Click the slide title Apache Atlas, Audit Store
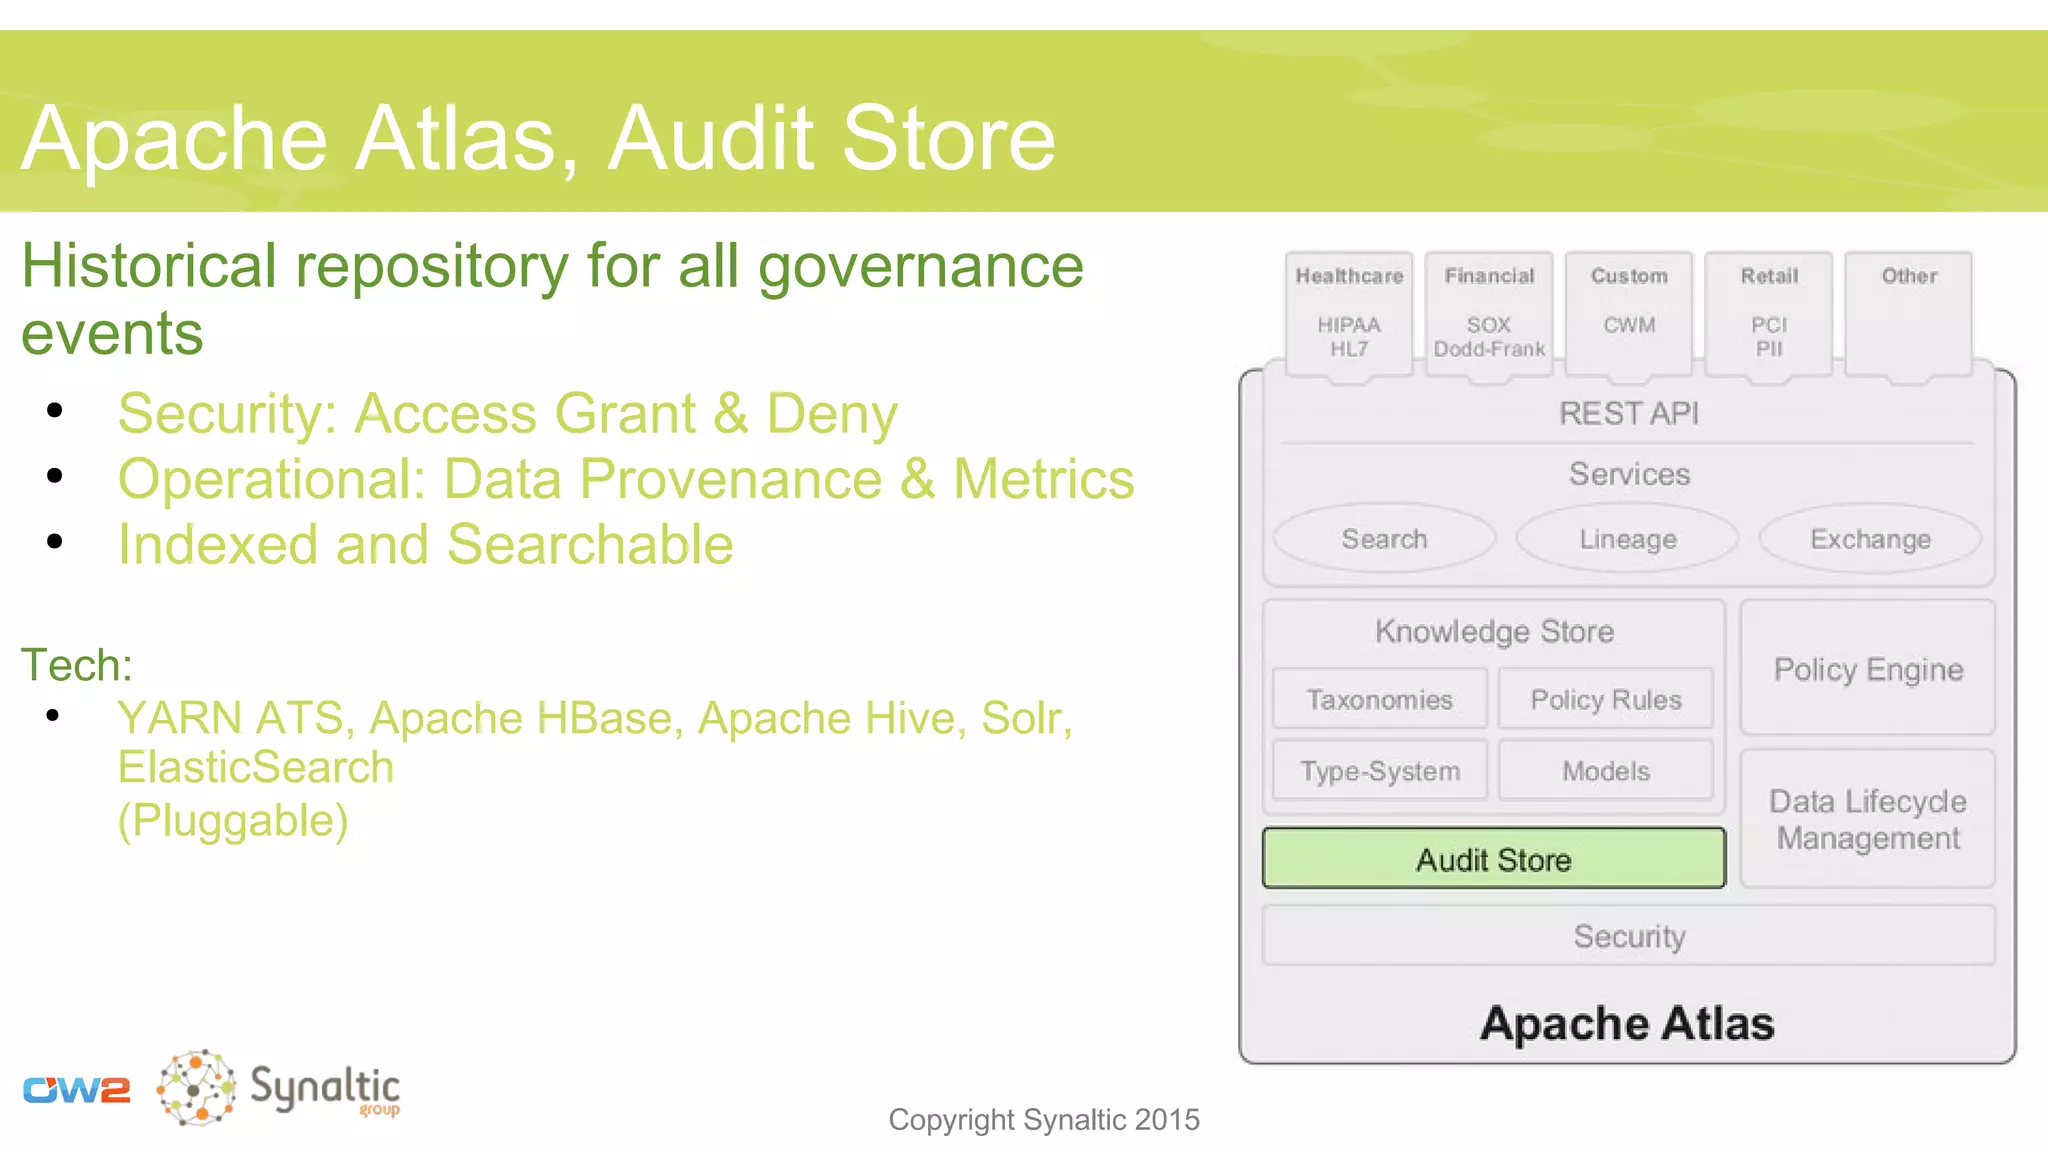This screenshot has width=2048, height=1152. coord(539,138)
